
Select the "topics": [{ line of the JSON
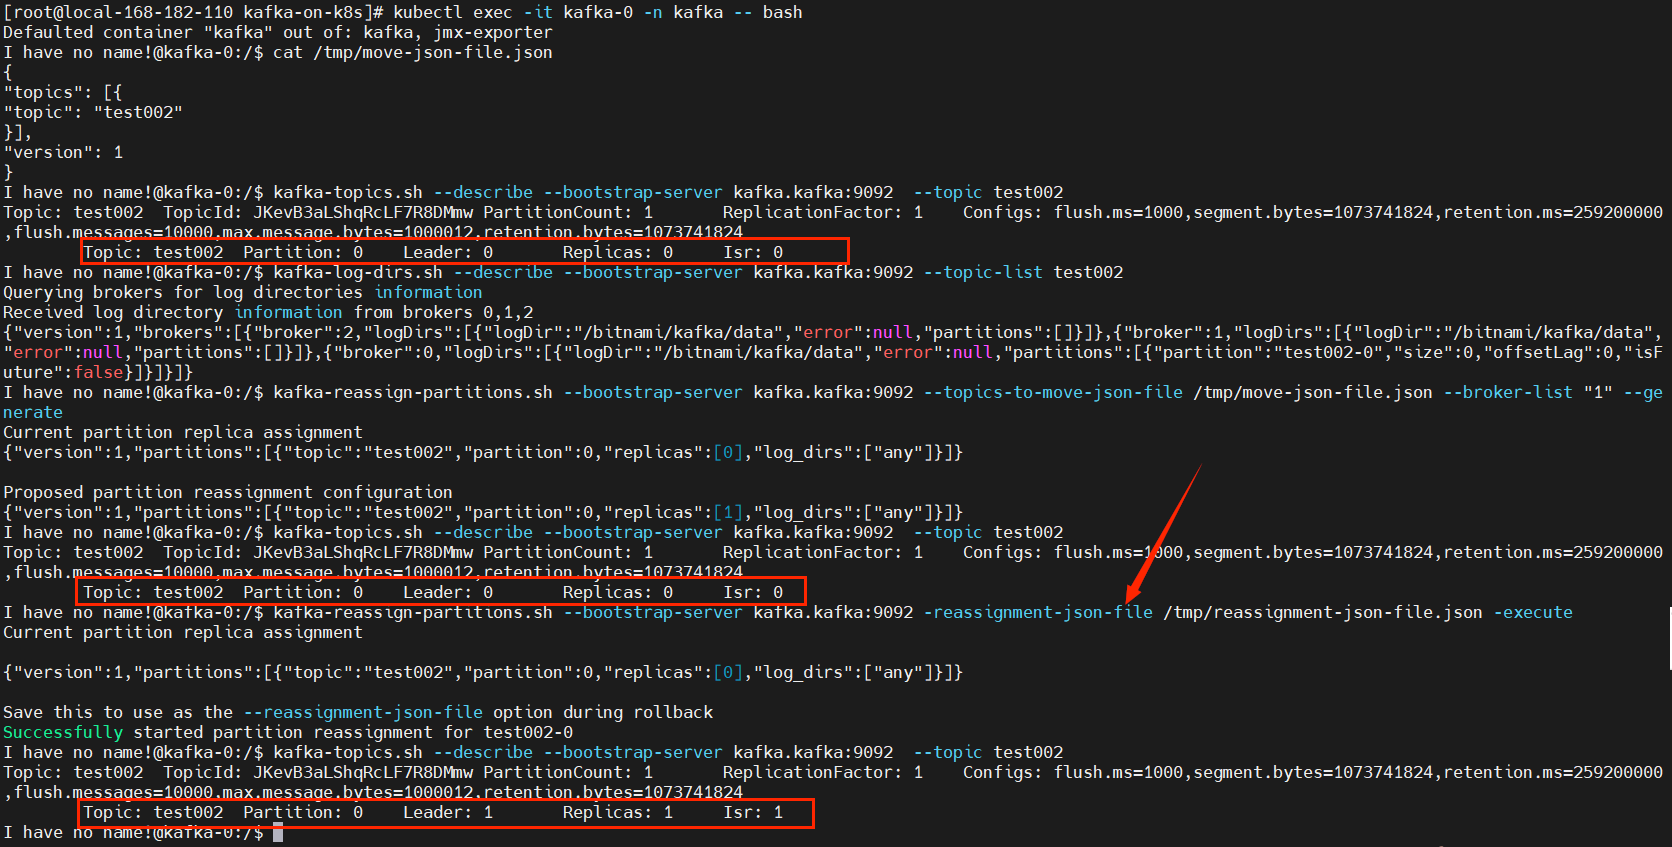coord(63,92)
